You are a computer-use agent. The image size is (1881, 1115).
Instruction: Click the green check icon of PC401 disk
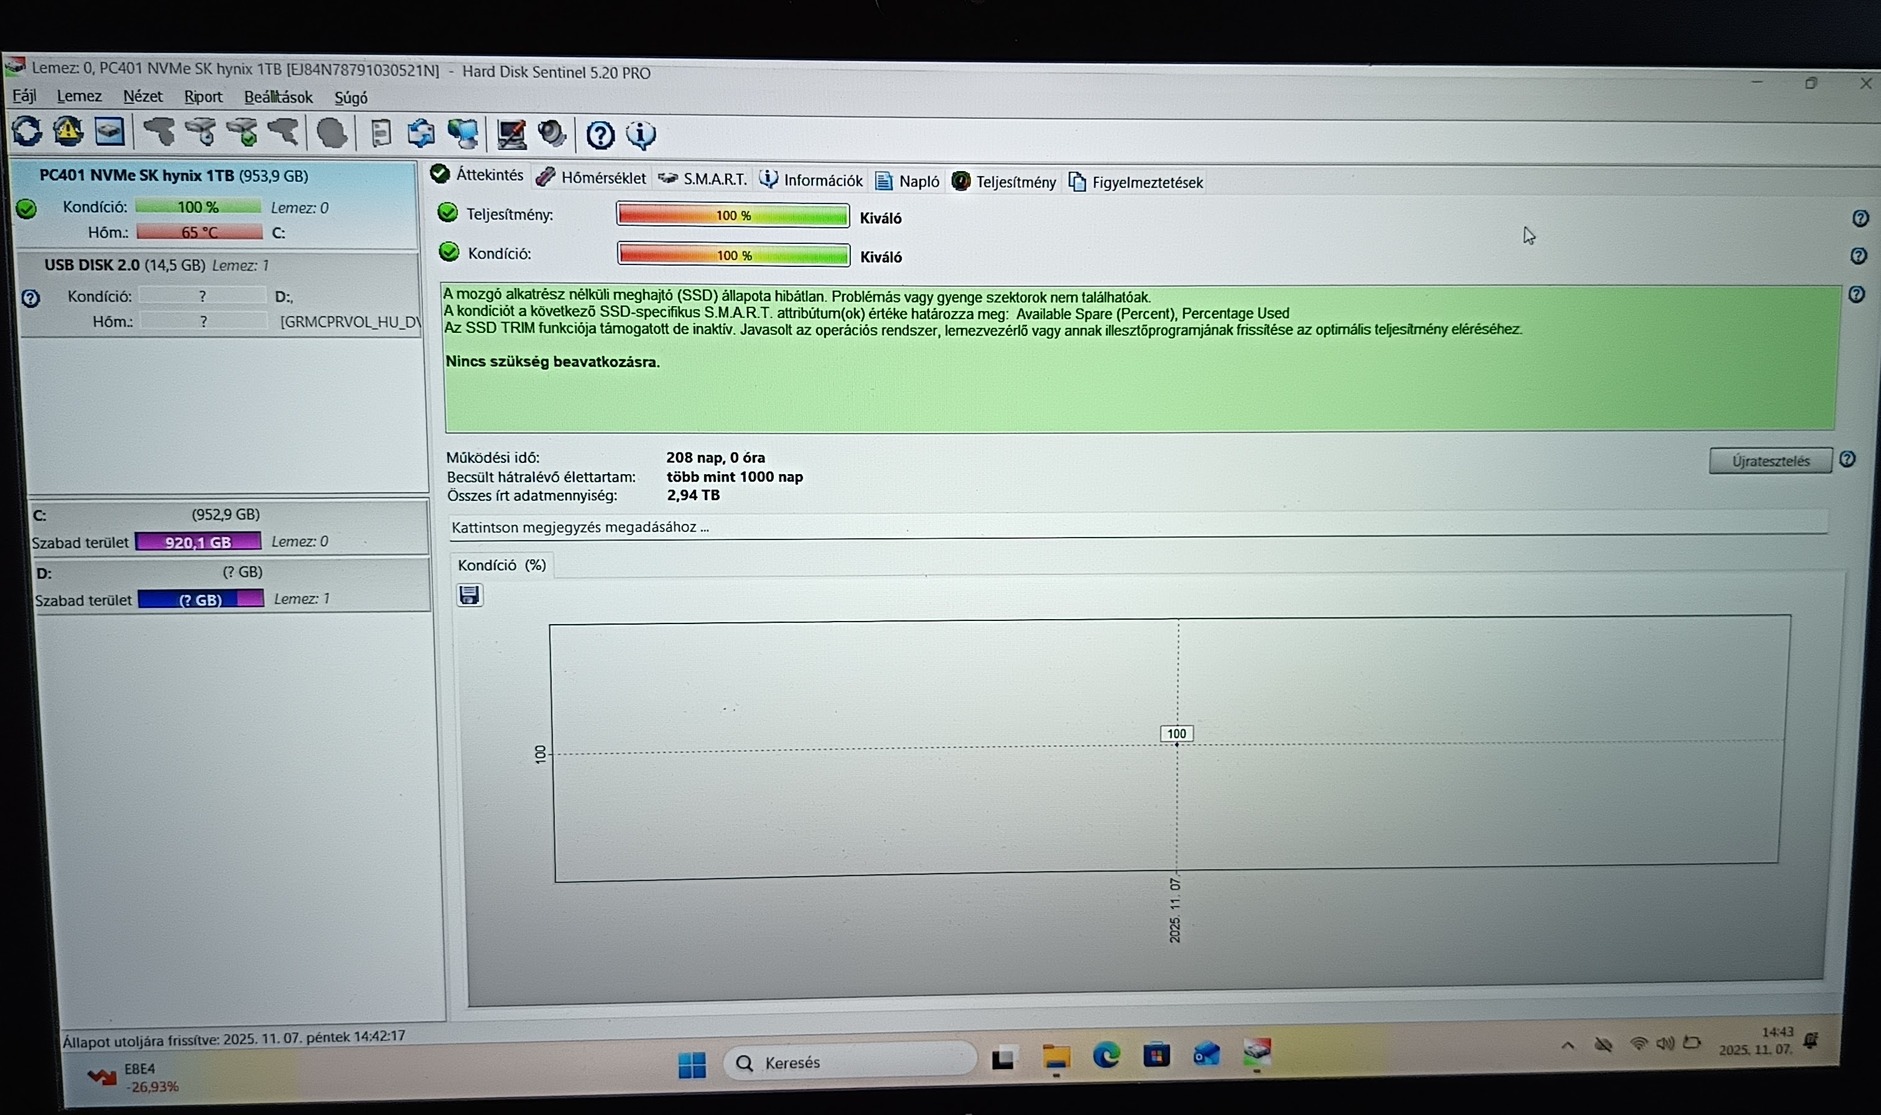[x=26, y=208]
